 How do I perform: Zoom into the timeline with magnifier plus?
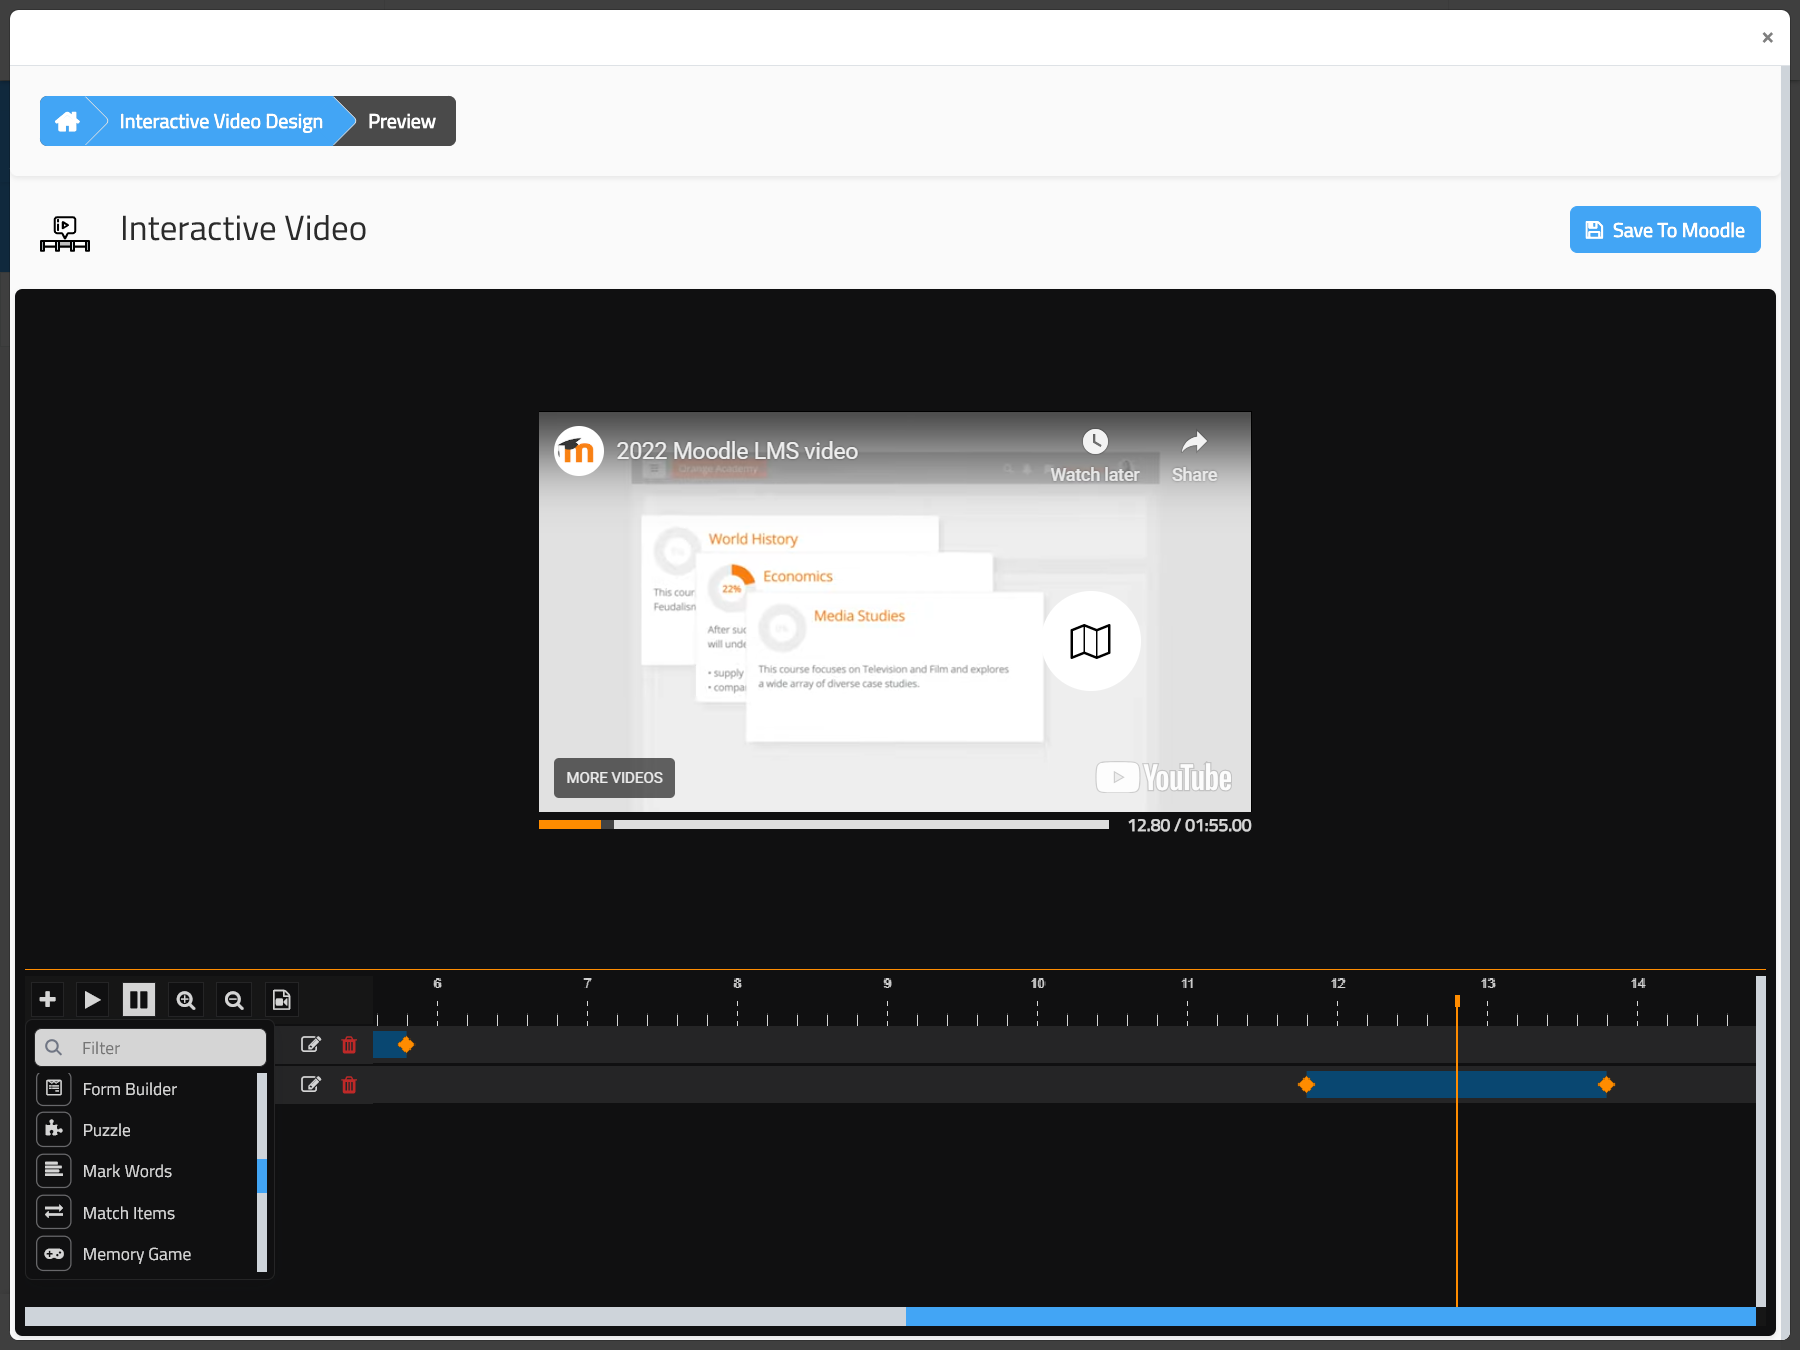click(x=186, y=999)
